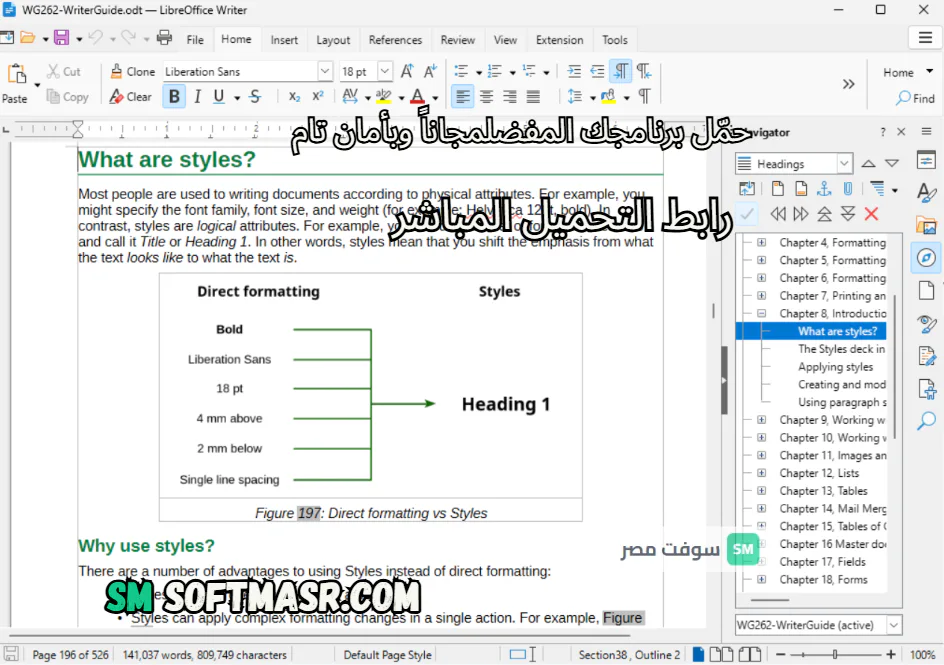Move to next element in Navigator
The image size is (944, 665).
[892, 163]
